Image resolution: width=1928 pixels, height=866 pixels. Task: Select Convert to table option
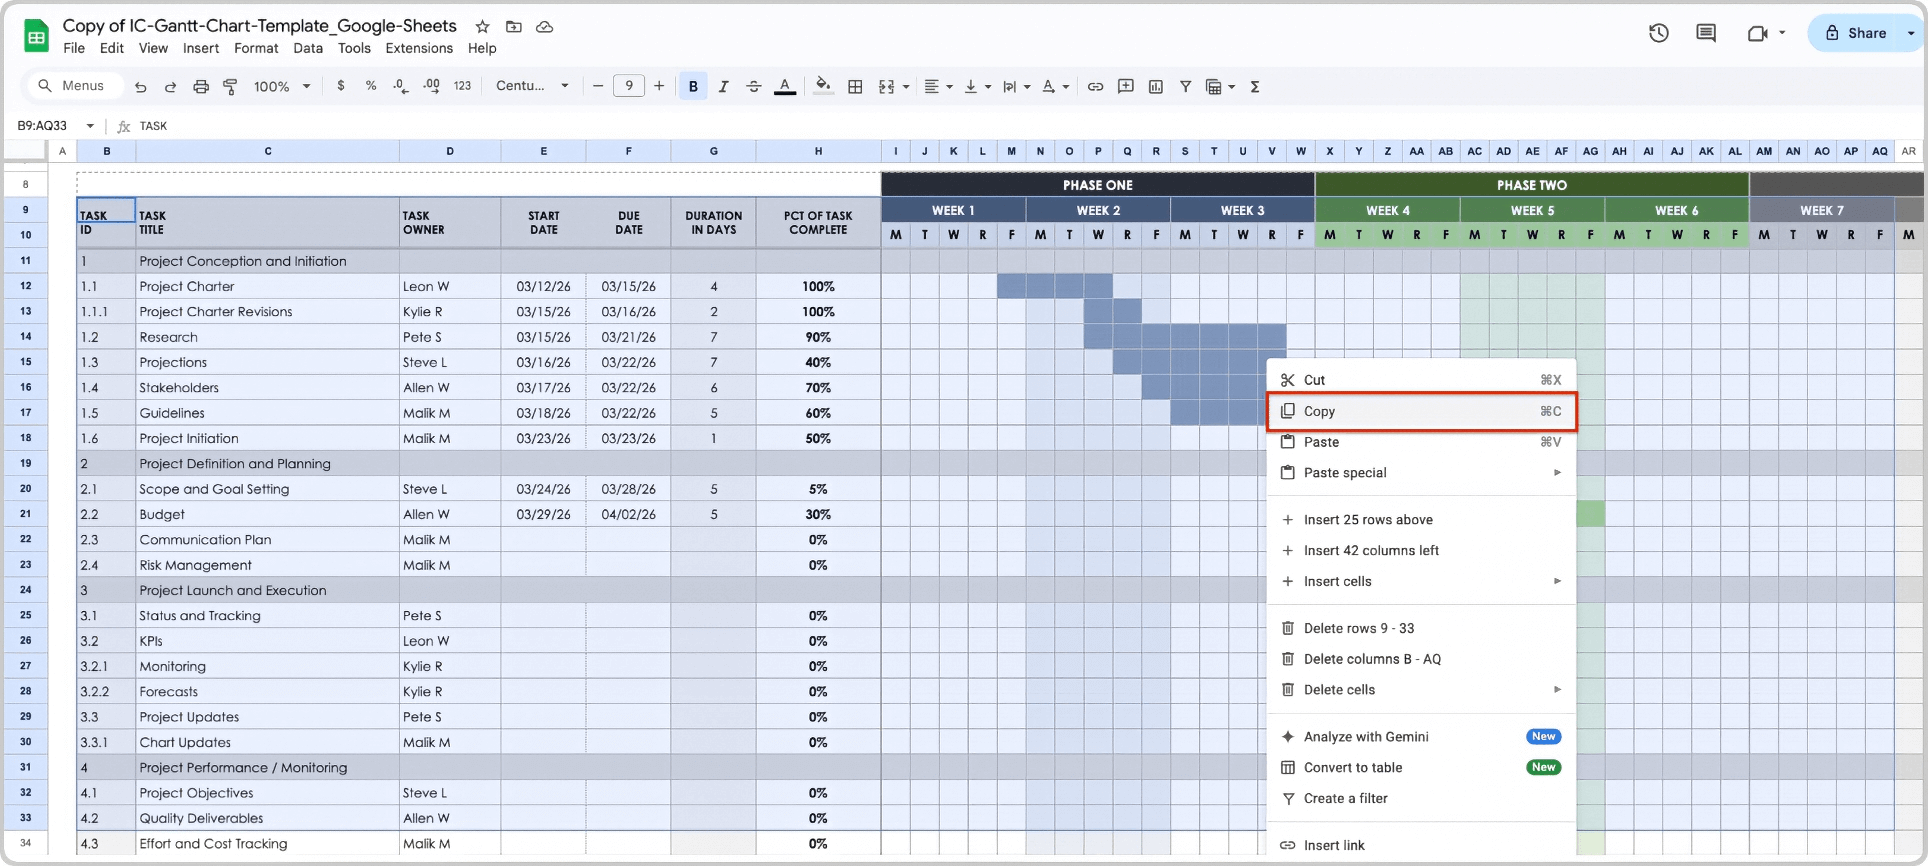point(1421,768)
